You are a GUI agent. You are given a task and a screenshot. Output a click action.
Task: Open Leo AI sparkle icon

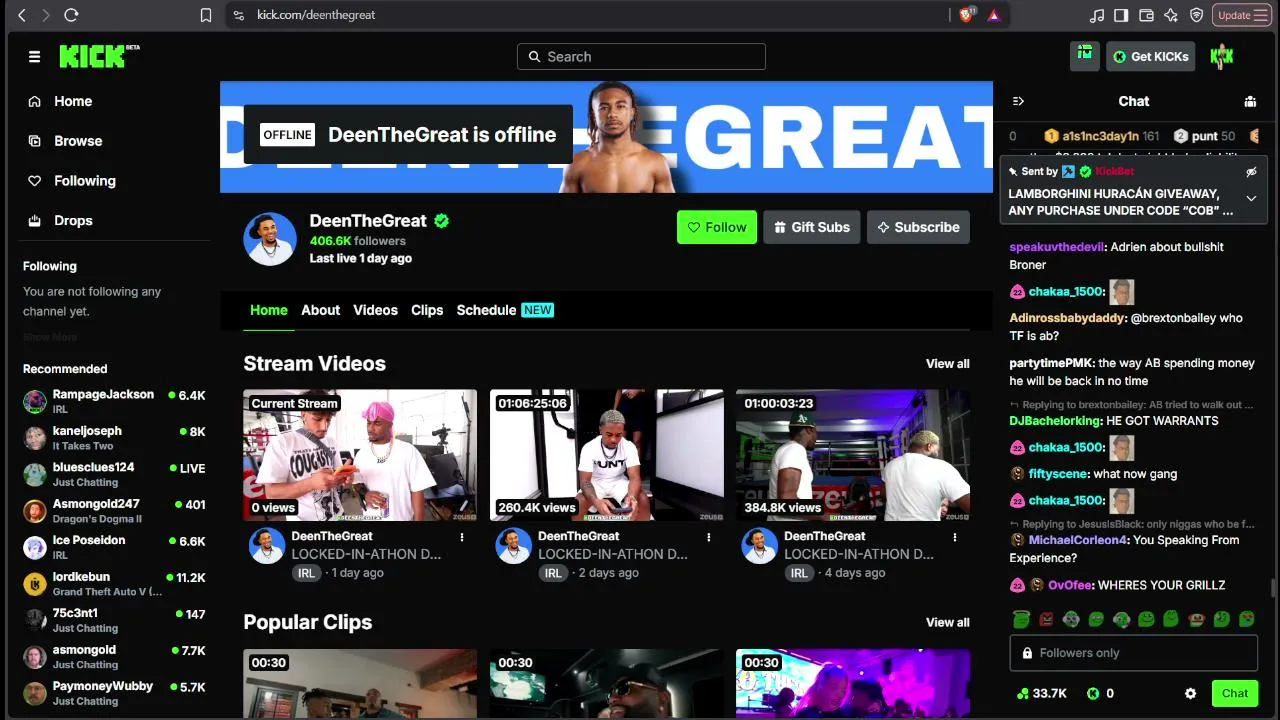coord(1171,15)
